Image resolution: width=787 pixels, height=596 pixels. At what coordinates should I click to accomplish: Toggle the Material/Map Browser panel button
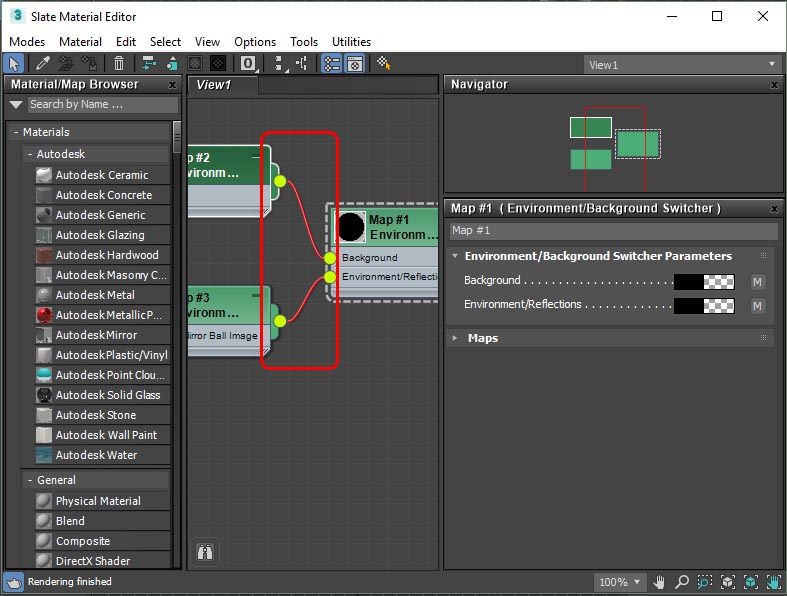[331, 64]
